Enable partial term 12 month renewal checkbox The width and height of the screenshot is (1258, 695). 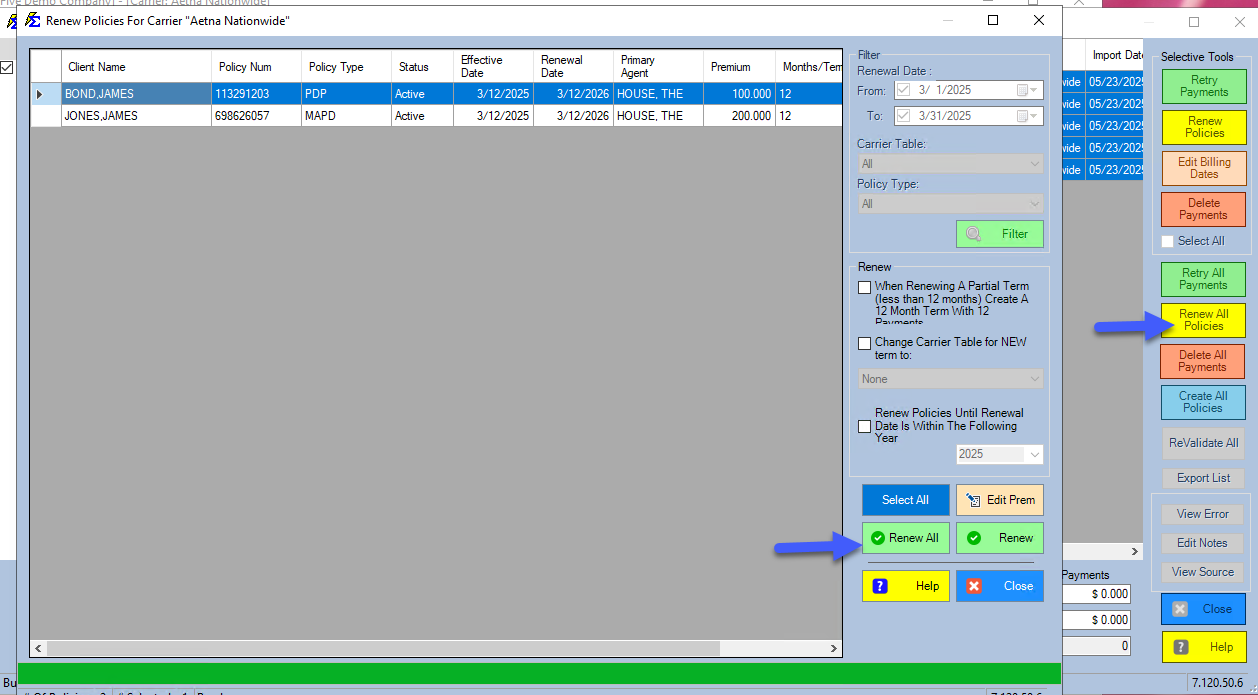pyautogui.click(x=865, y=288)
